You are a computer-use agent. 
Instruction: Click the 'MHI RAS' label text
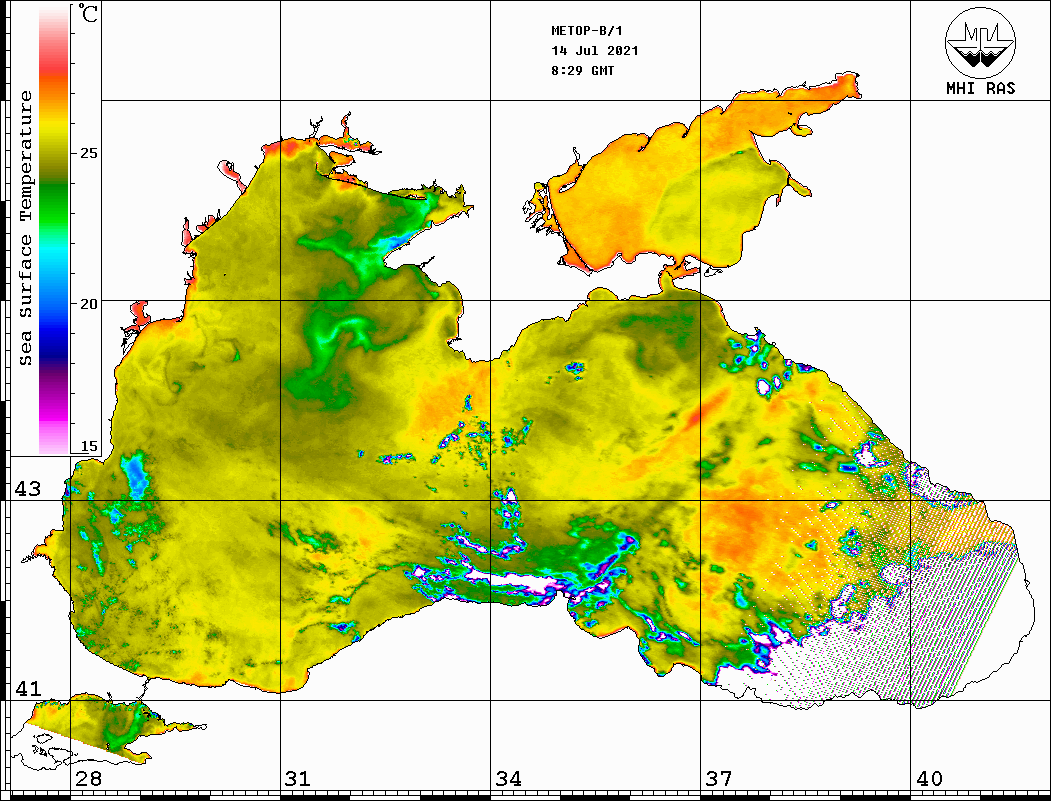(x=981, y=88)
